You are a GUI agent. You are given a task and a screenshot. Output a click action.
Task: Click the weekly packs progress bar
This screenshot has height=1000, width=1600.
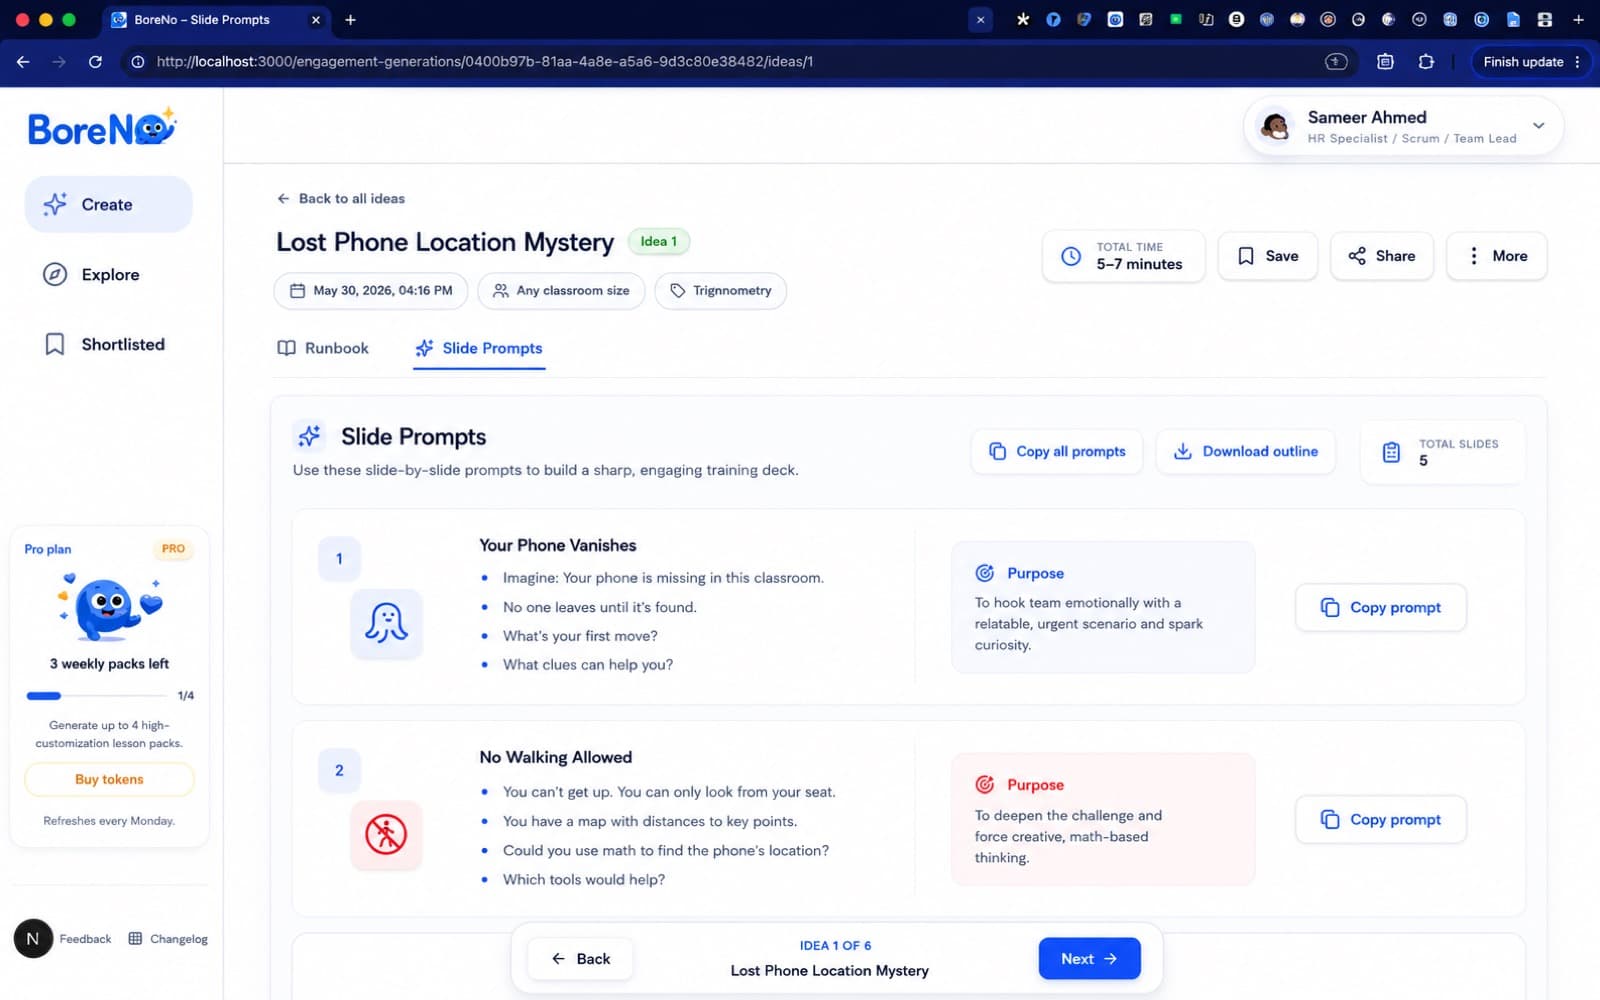[x=96, y=696]
